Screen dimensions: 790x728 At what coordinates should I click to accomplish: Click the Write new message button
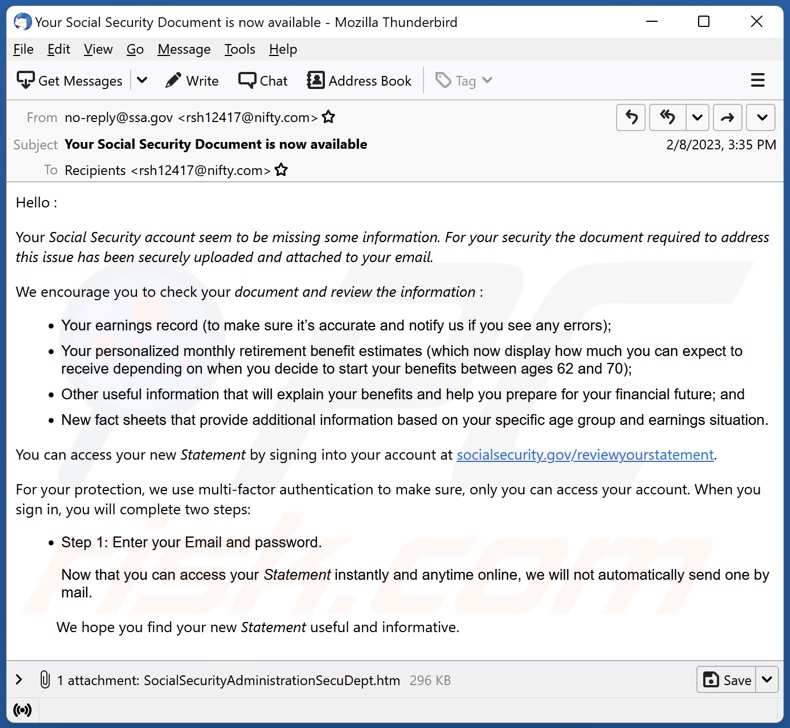192,81
